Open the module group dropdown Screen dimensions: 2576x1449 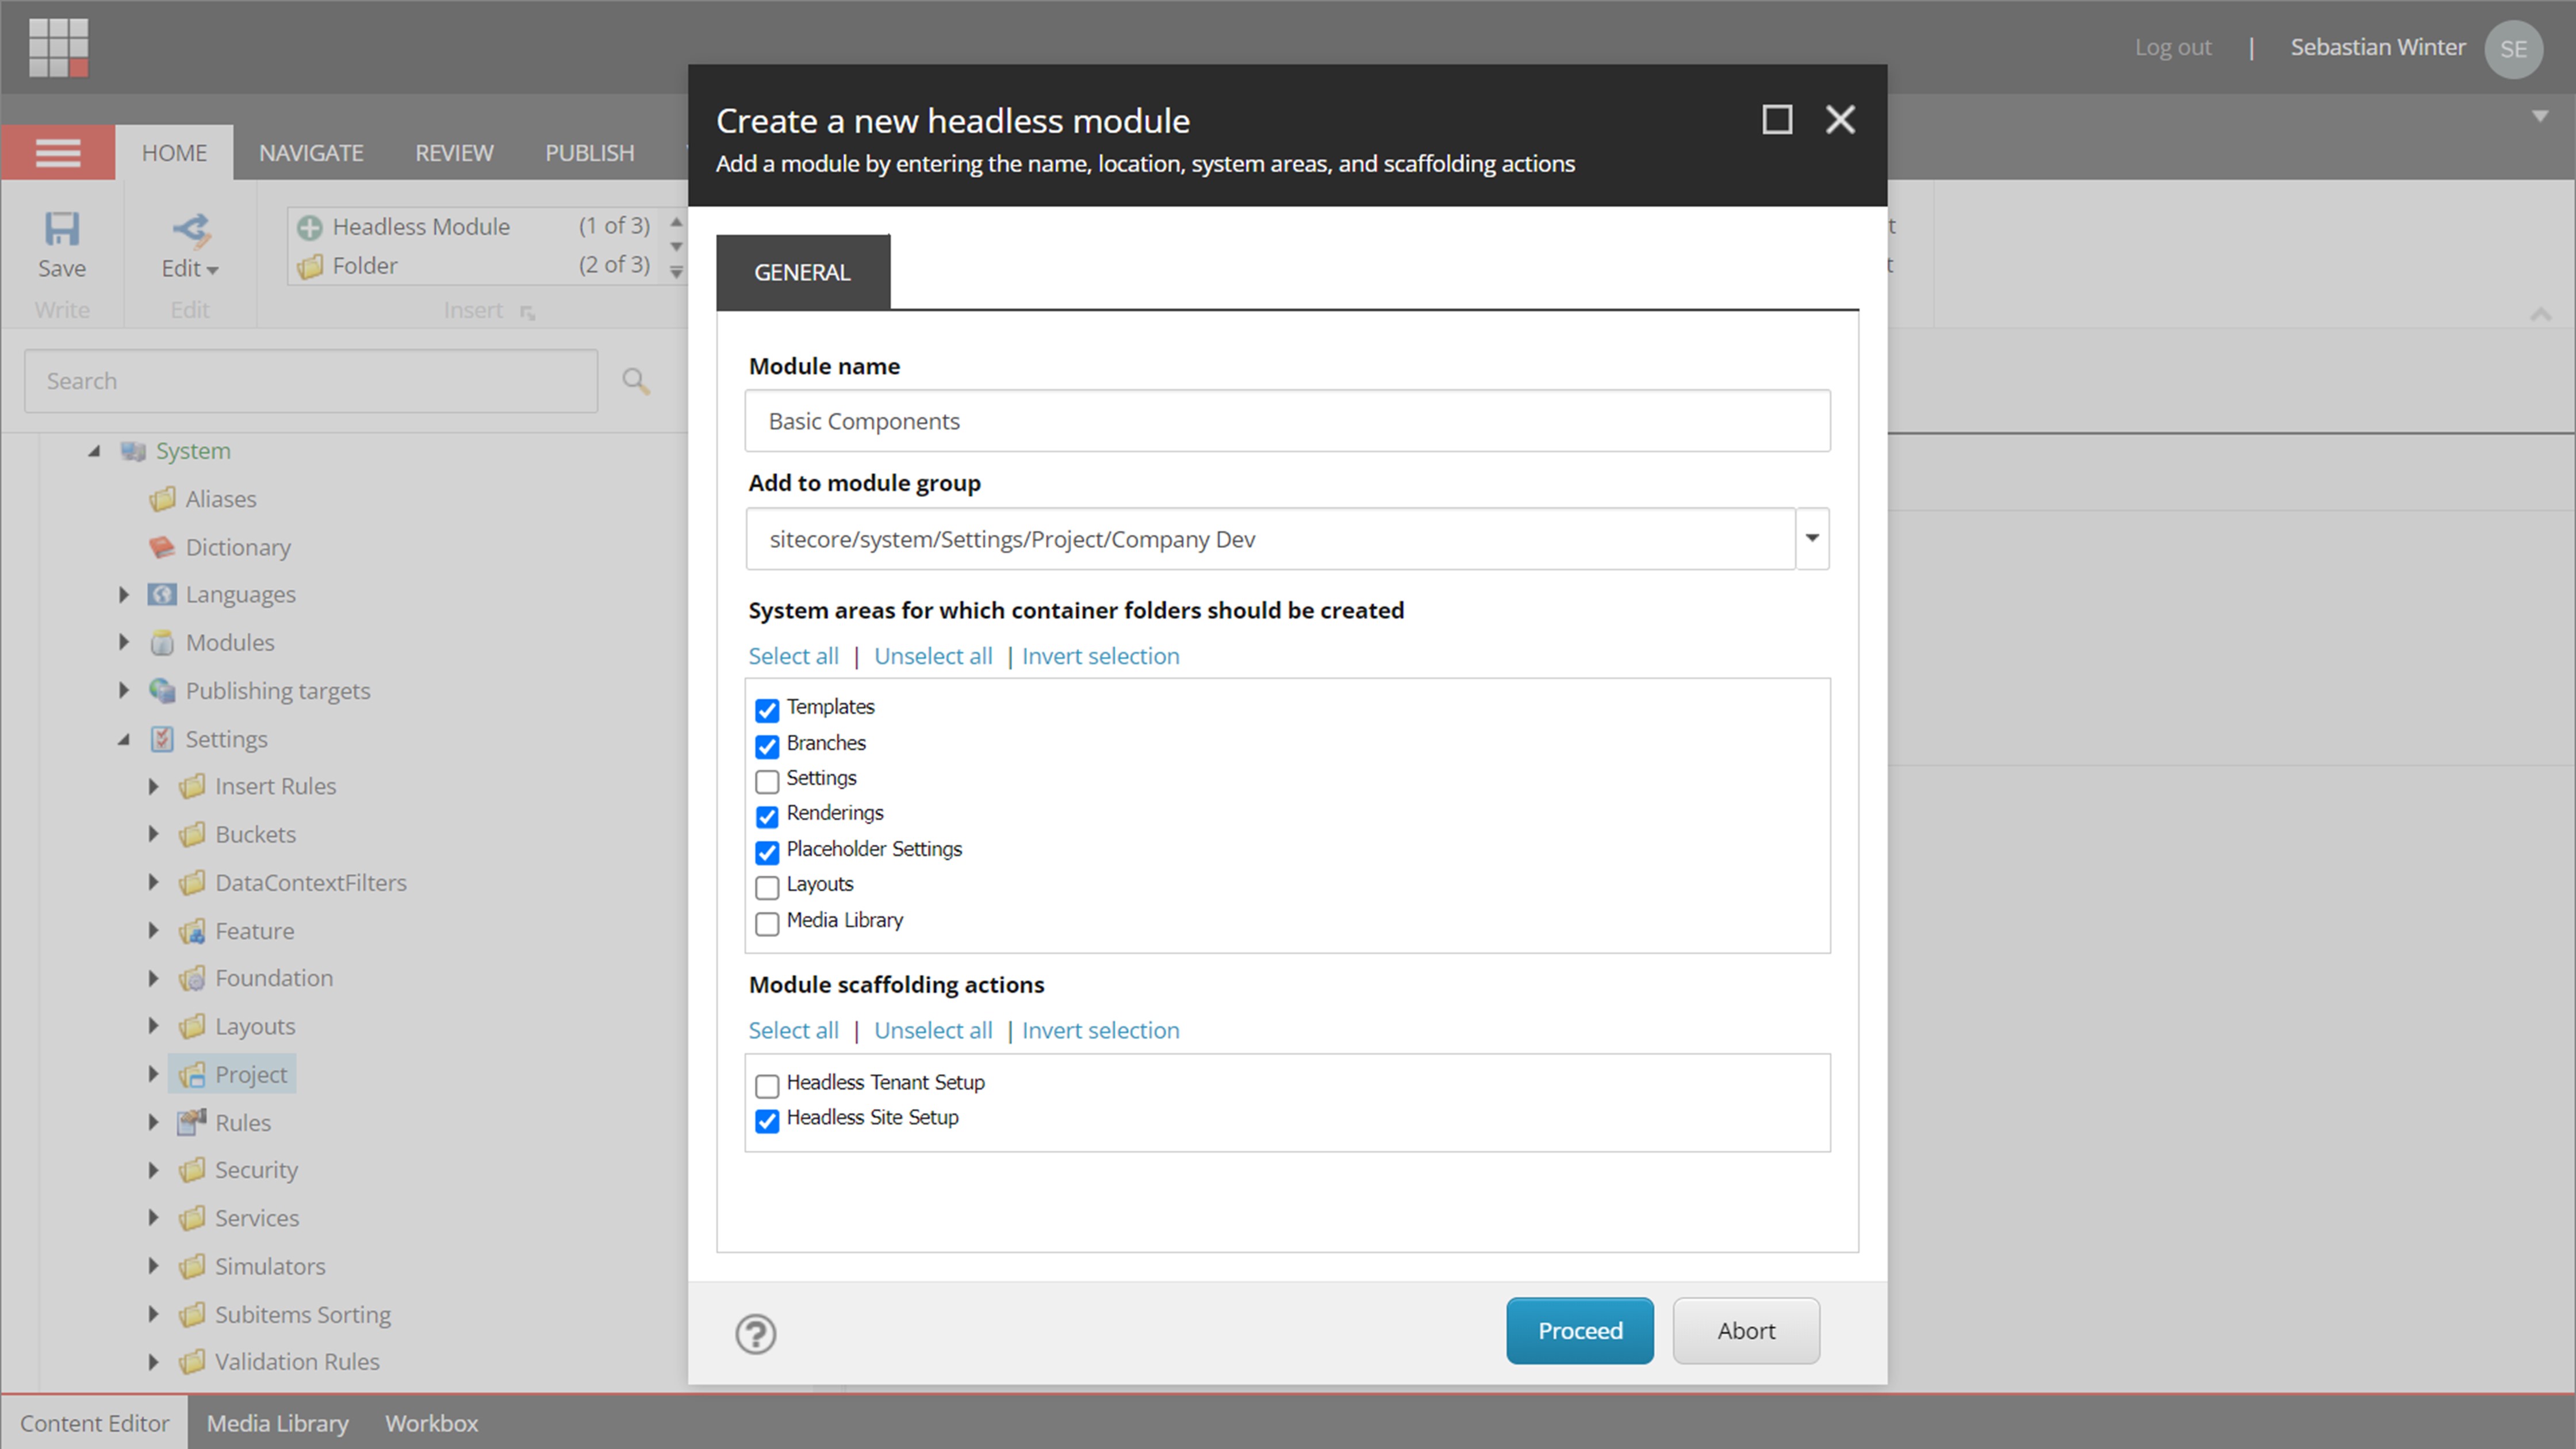pos(1812,539)
